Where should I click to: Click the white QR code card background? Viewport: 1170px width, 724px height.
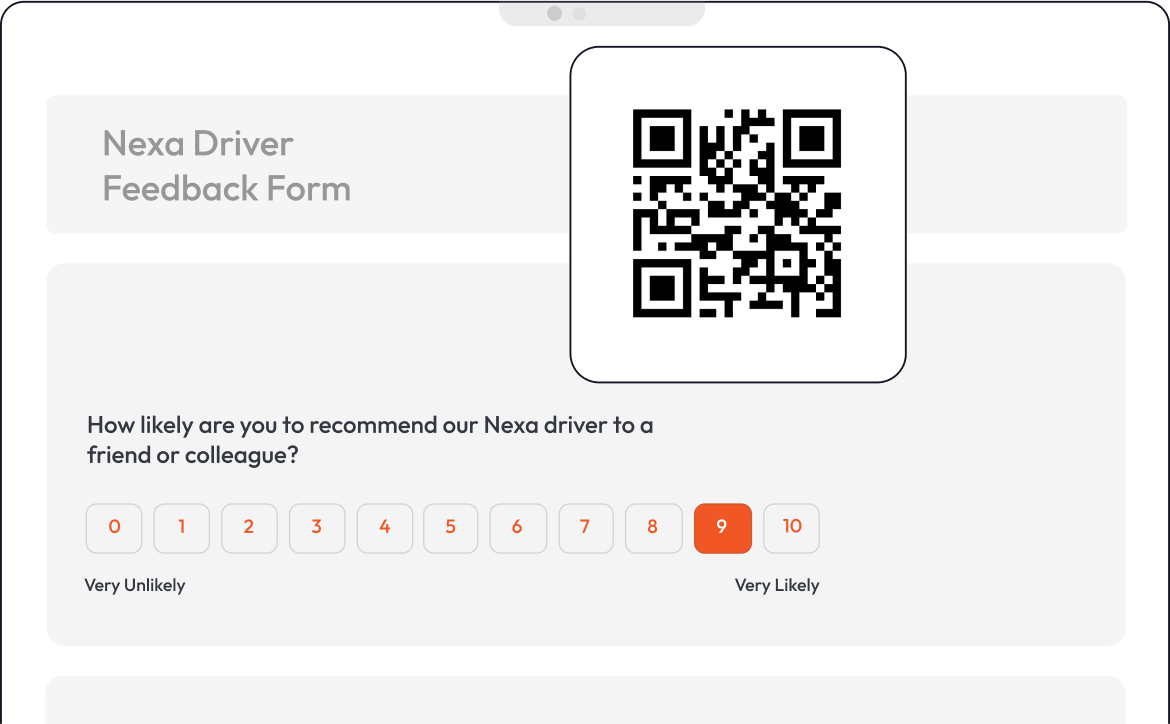[738, 351]
